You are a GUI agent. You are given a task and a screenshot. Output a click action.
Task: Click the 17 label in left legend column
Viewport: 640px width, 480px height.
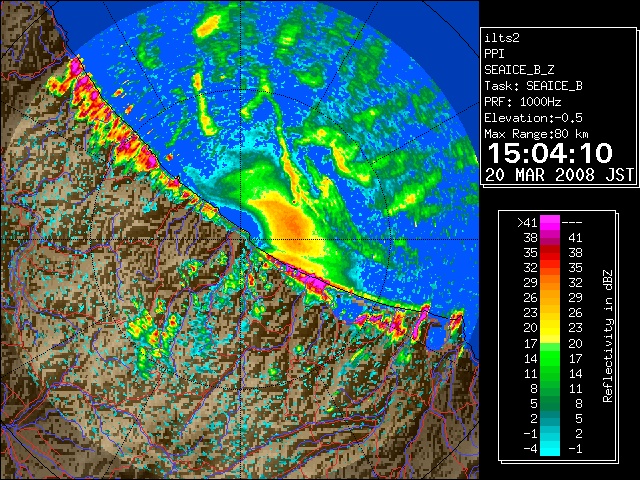(531, 343)
